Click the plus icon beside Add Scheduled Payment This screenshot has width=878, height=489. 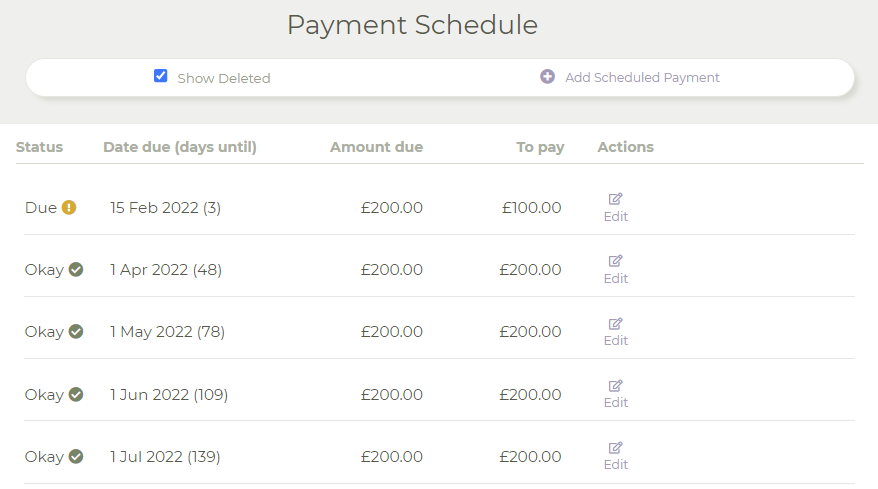click(547, 77)
